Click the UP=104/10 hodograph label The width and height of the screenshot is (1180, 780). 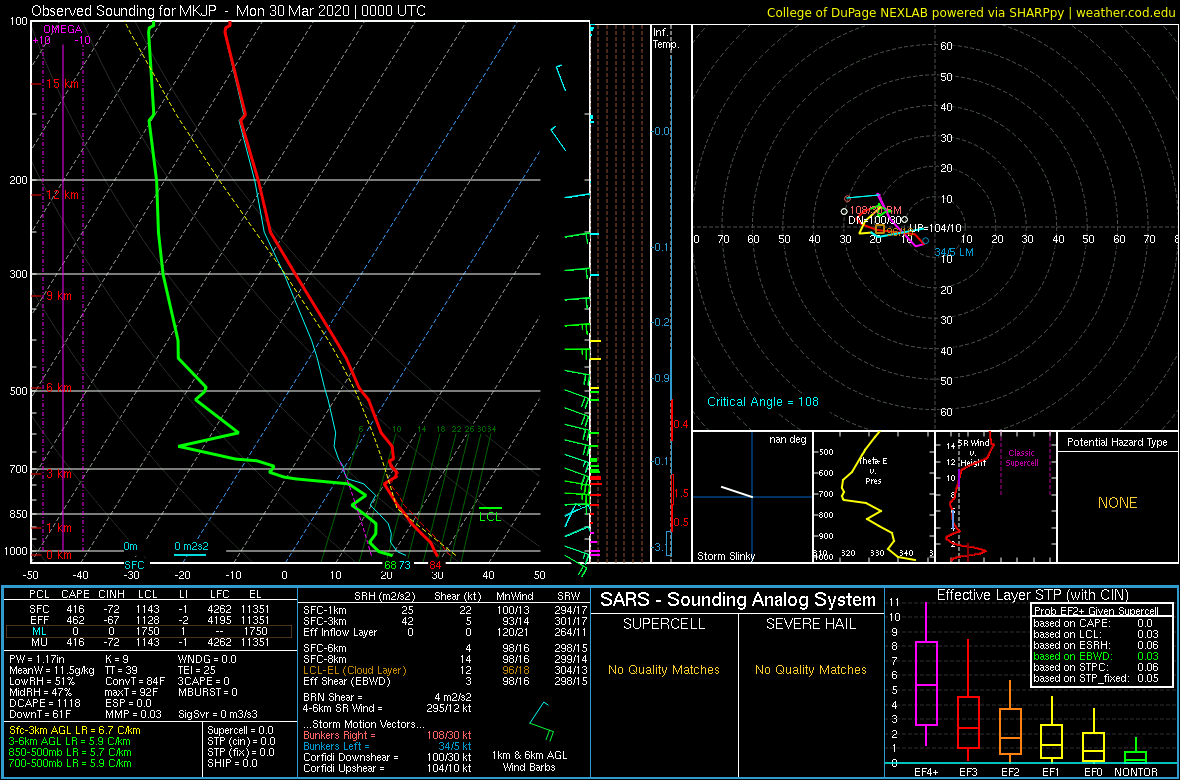[936, 227]
